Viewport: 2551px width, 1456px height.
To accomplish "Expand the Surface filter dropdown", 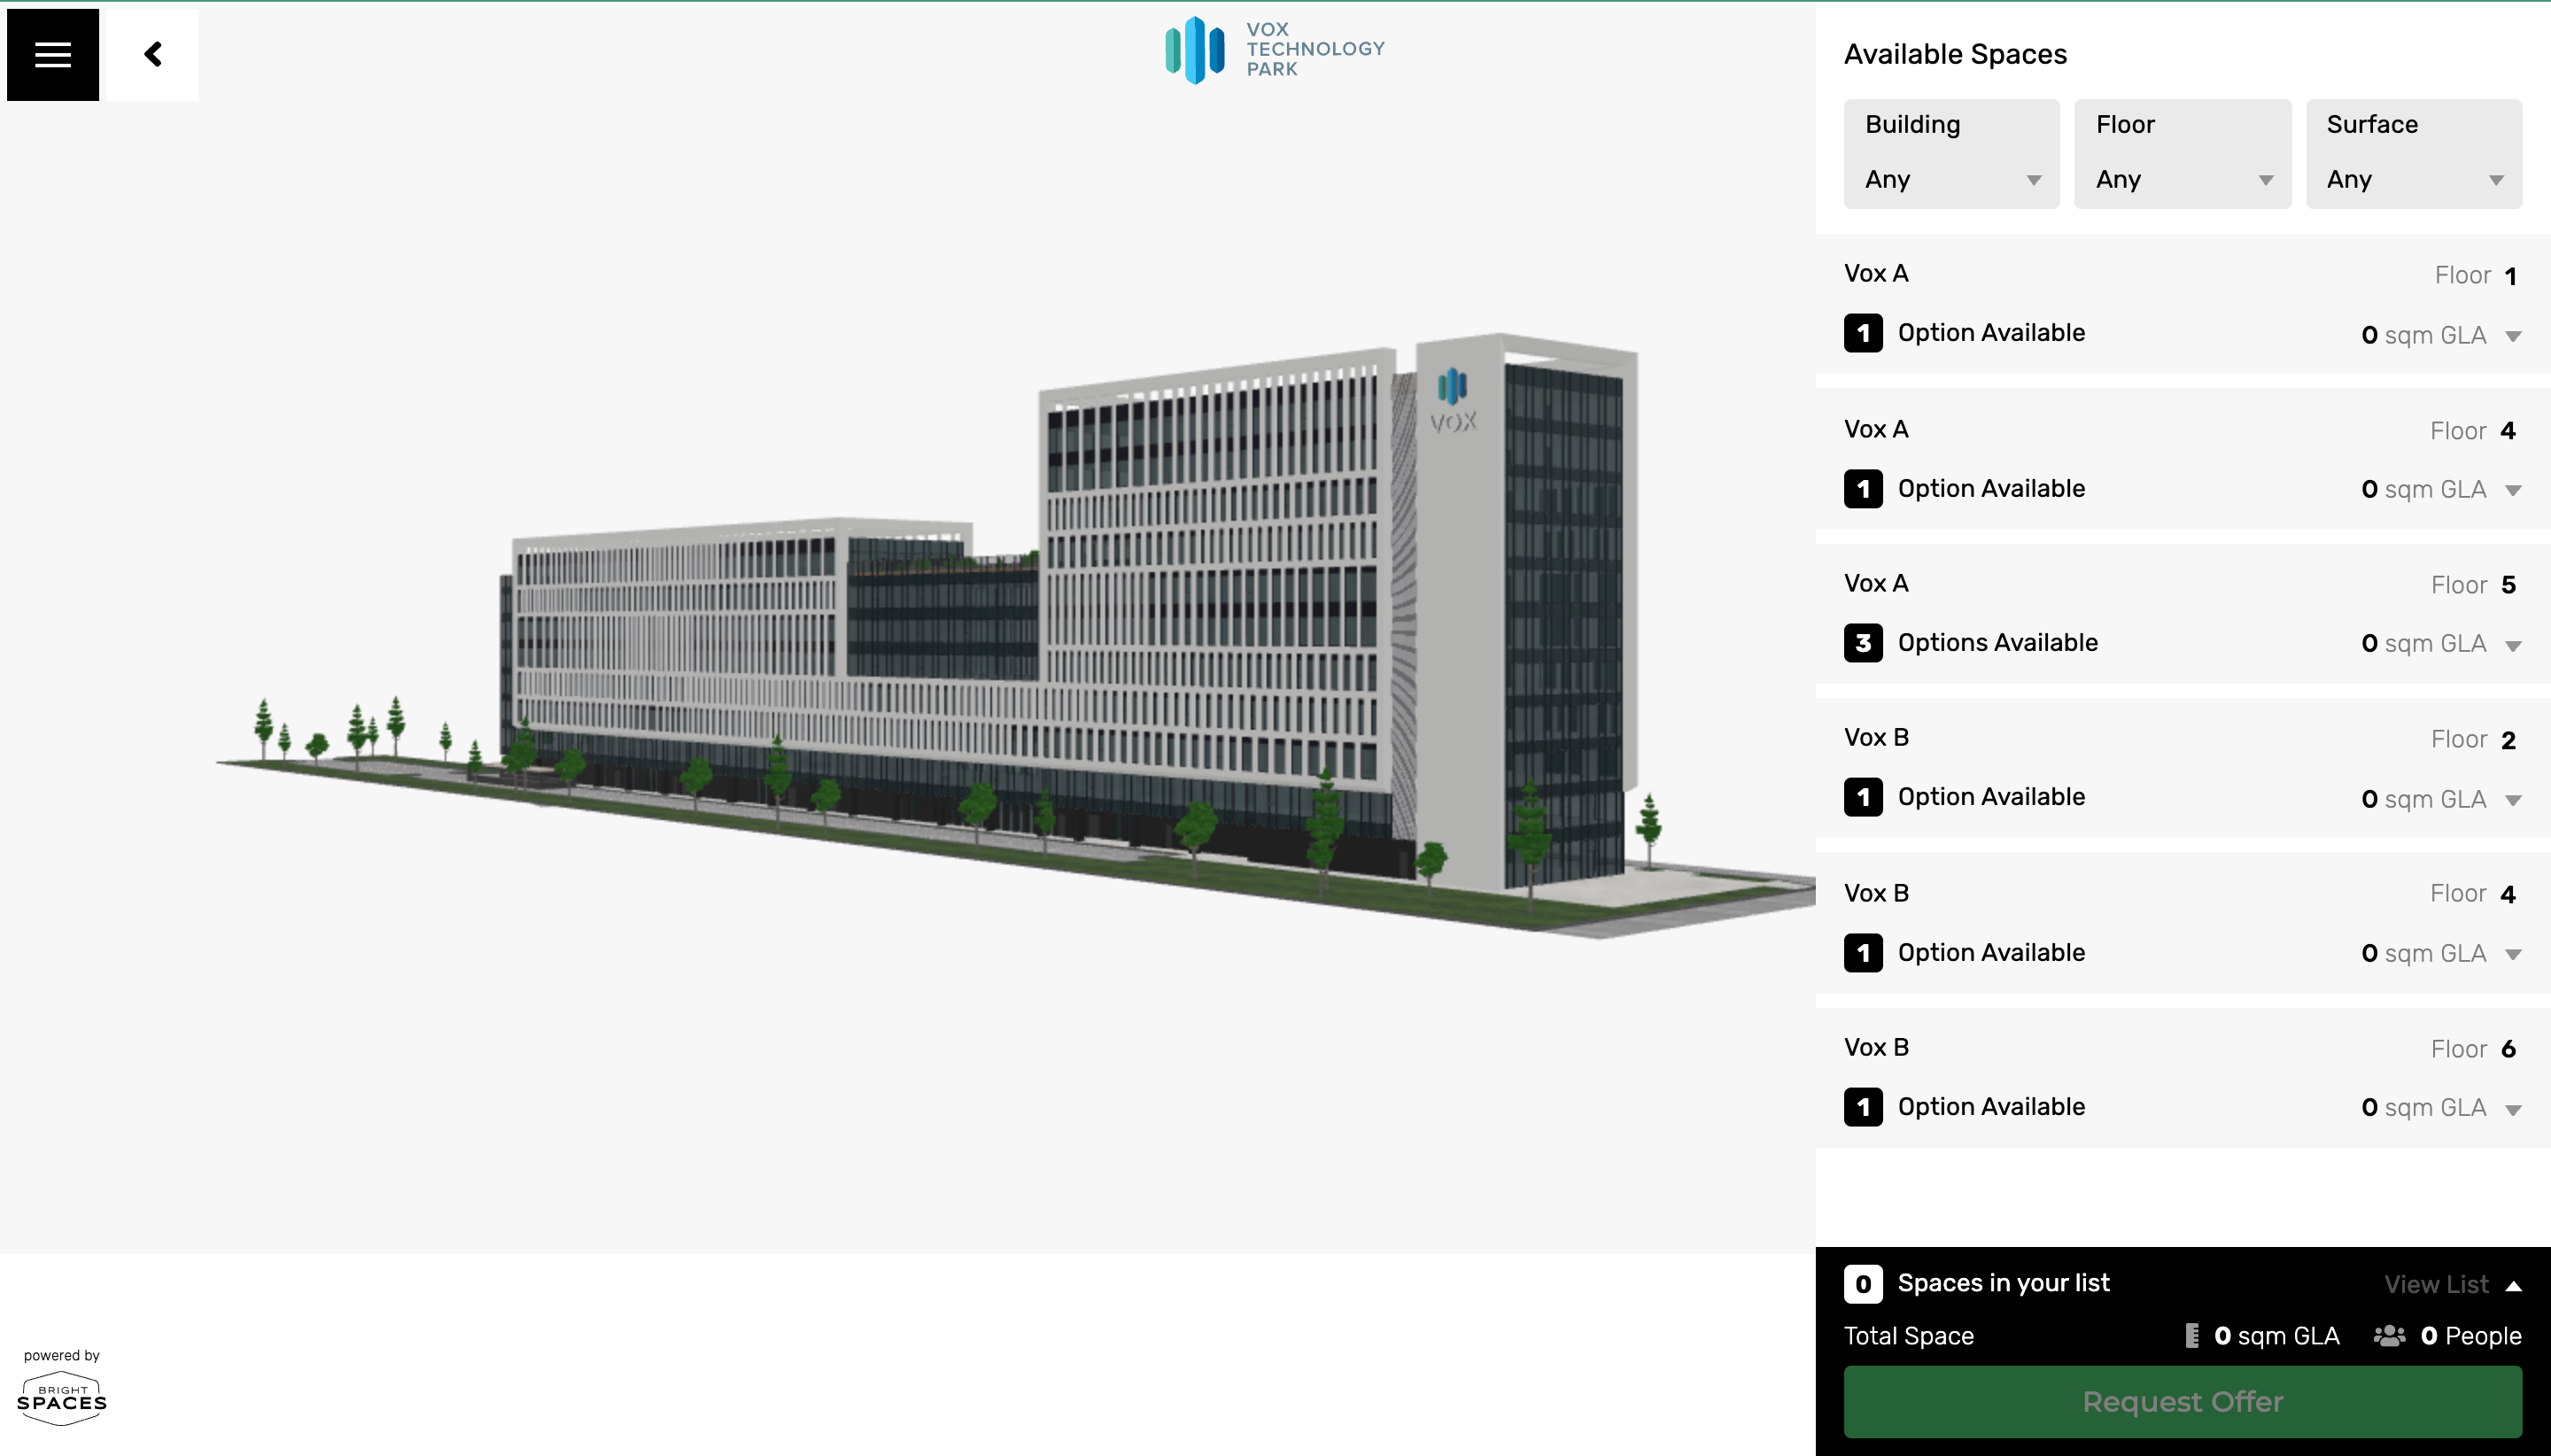I will tap(2415, 181).
